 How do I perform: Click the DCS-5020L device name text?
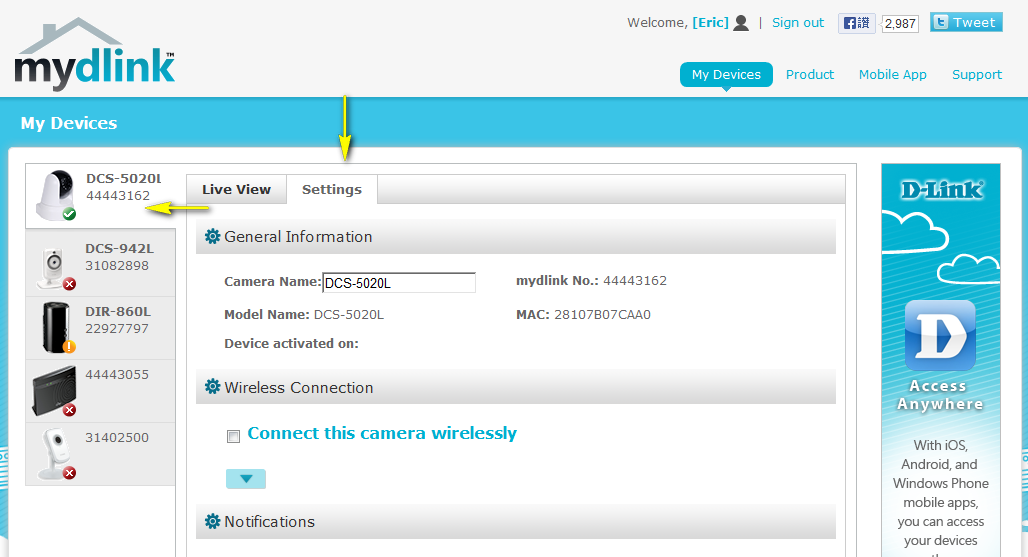(124, 178)
